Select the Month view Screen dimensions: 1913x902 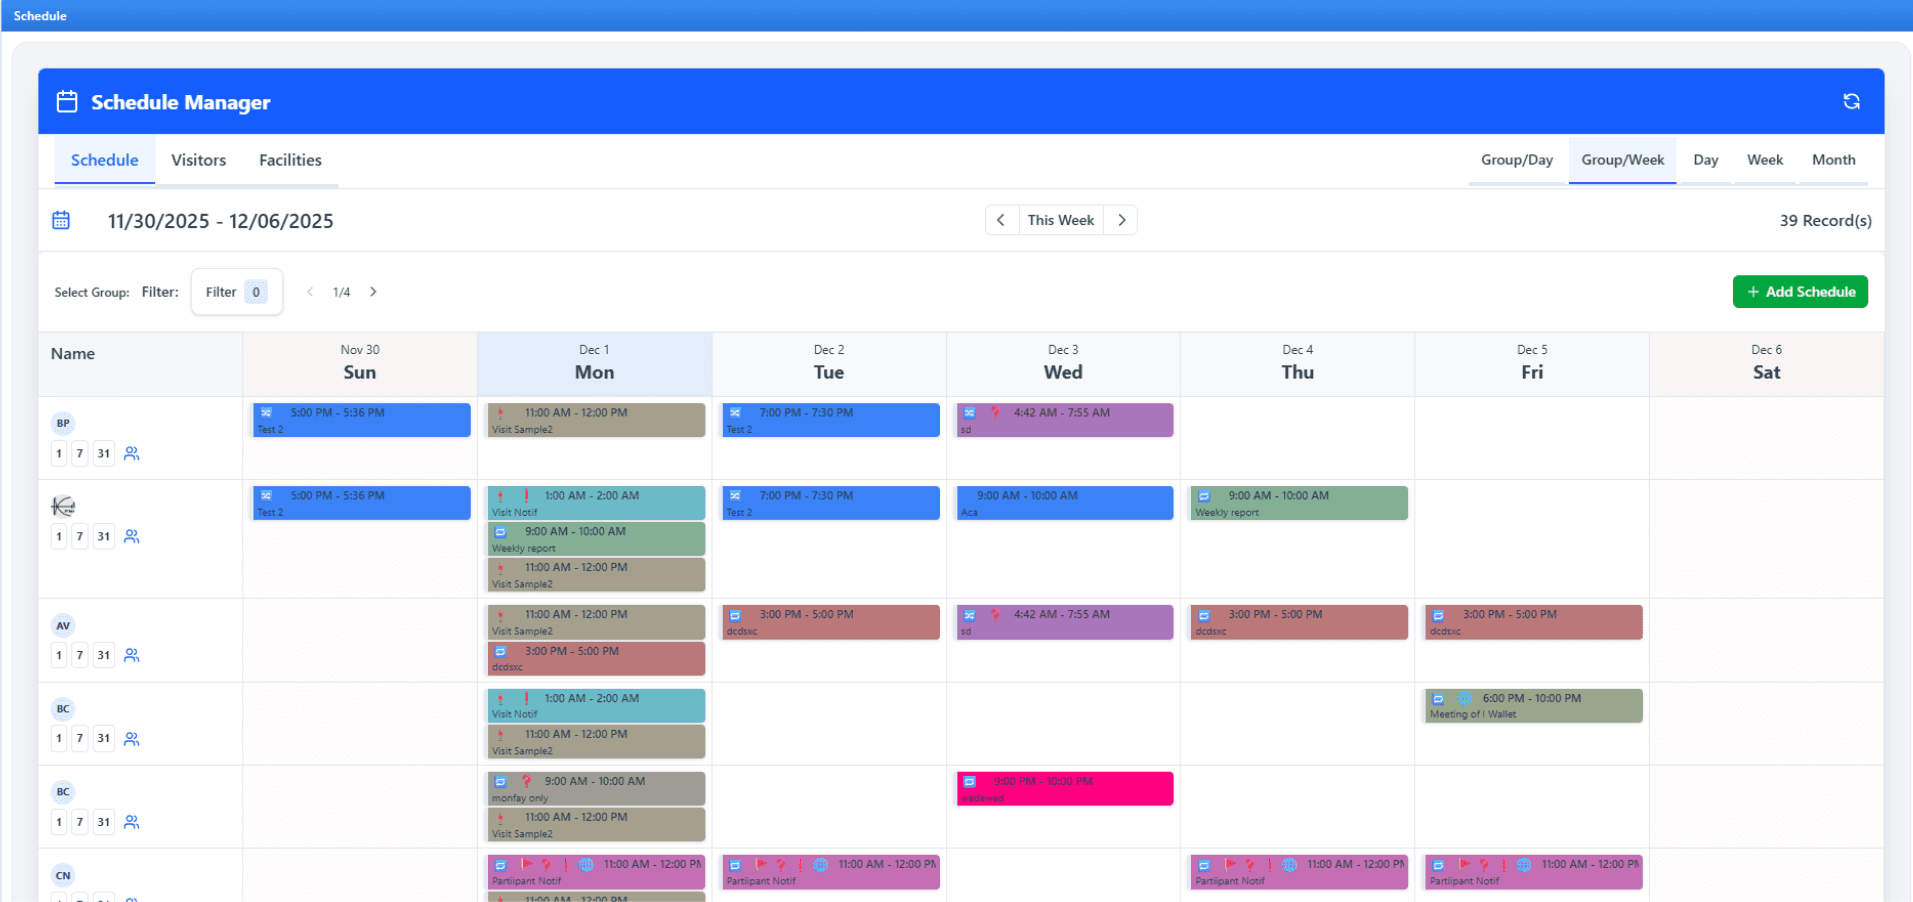pos(1833,160)
